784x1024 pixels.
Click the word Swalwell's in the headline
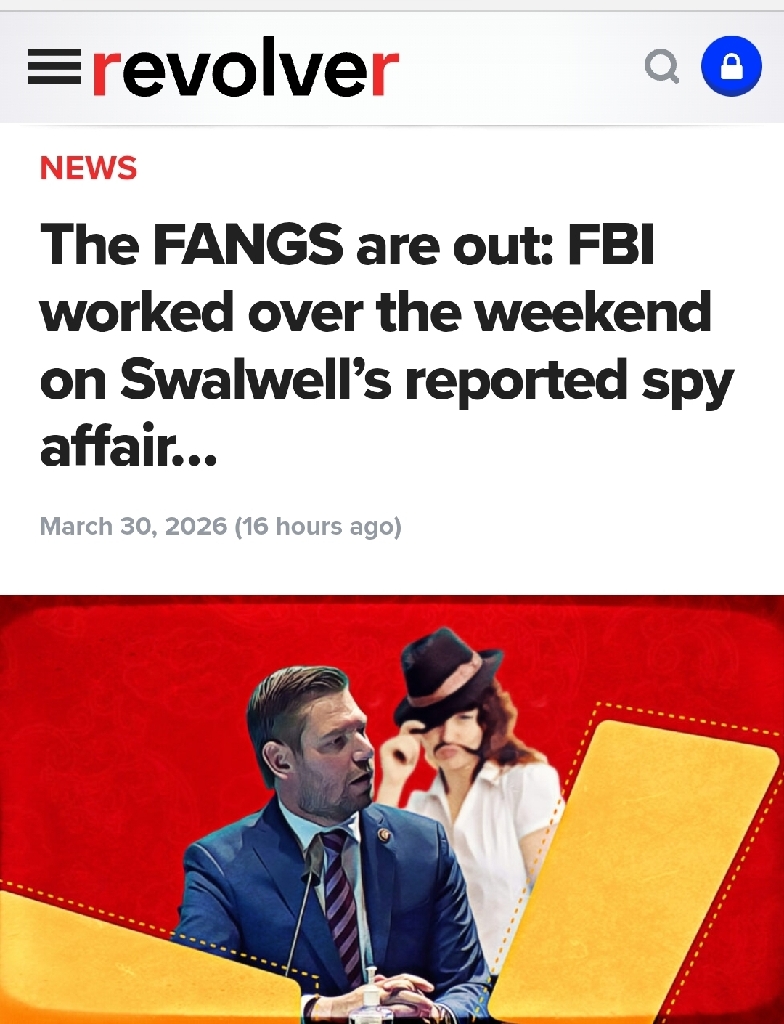255,380
